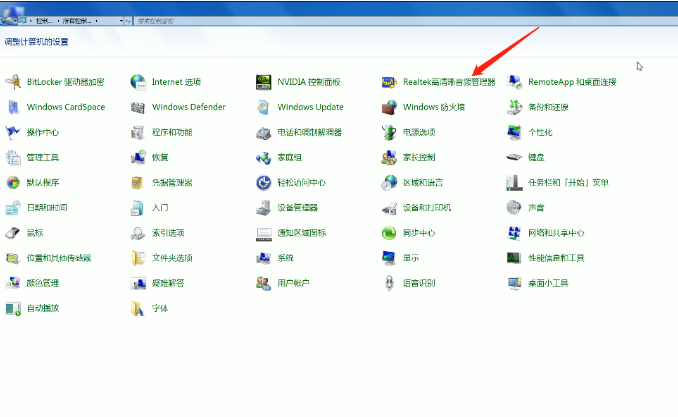Click the 用户帐户 link
678x417 pixels.
(x=294, y=283)
